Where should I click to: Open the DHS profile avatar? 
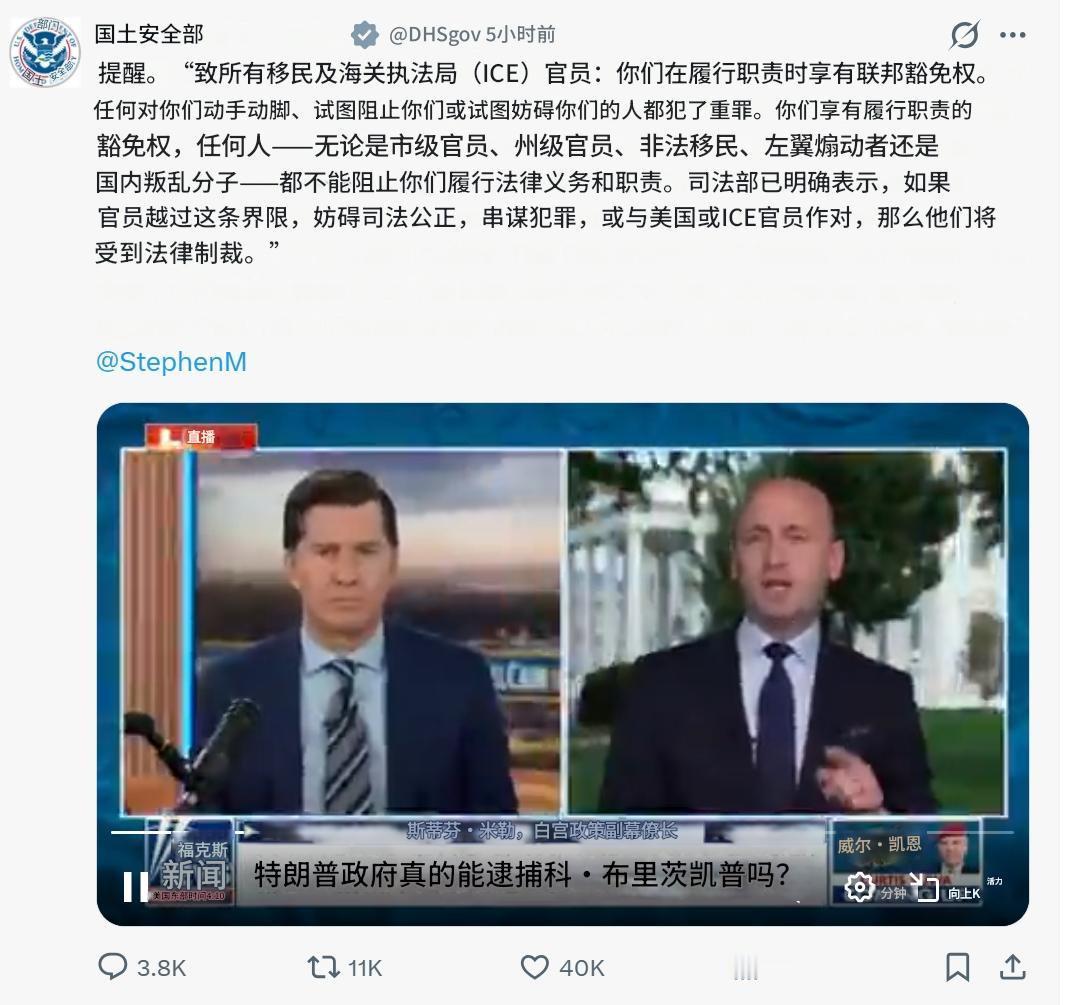[x=45, y=53]
